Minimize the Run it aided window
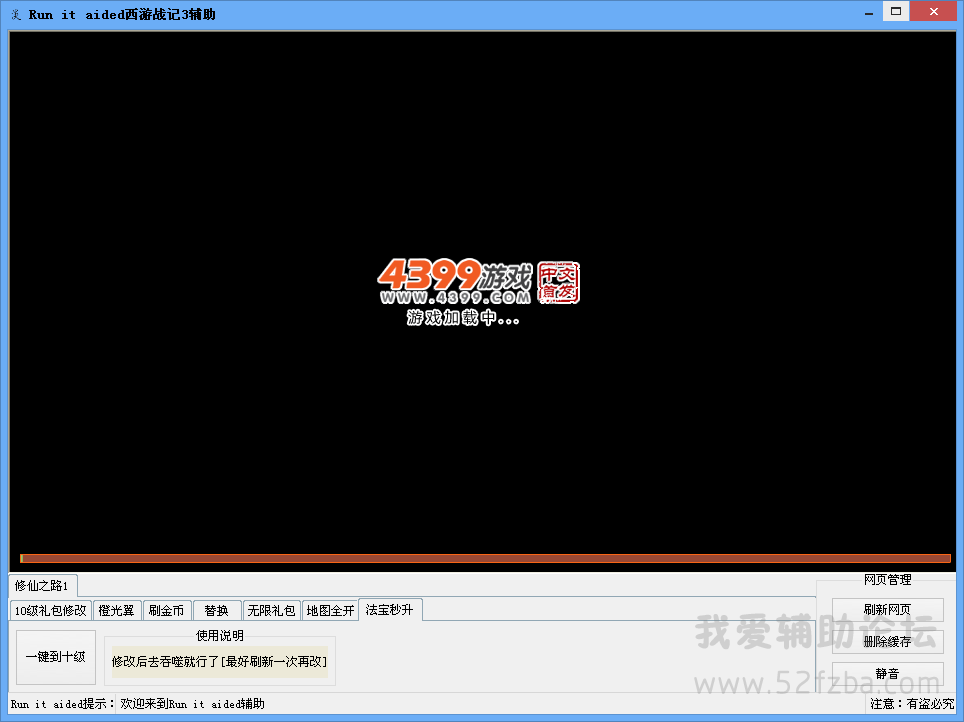Screen dimensions: 964x722 869,12
